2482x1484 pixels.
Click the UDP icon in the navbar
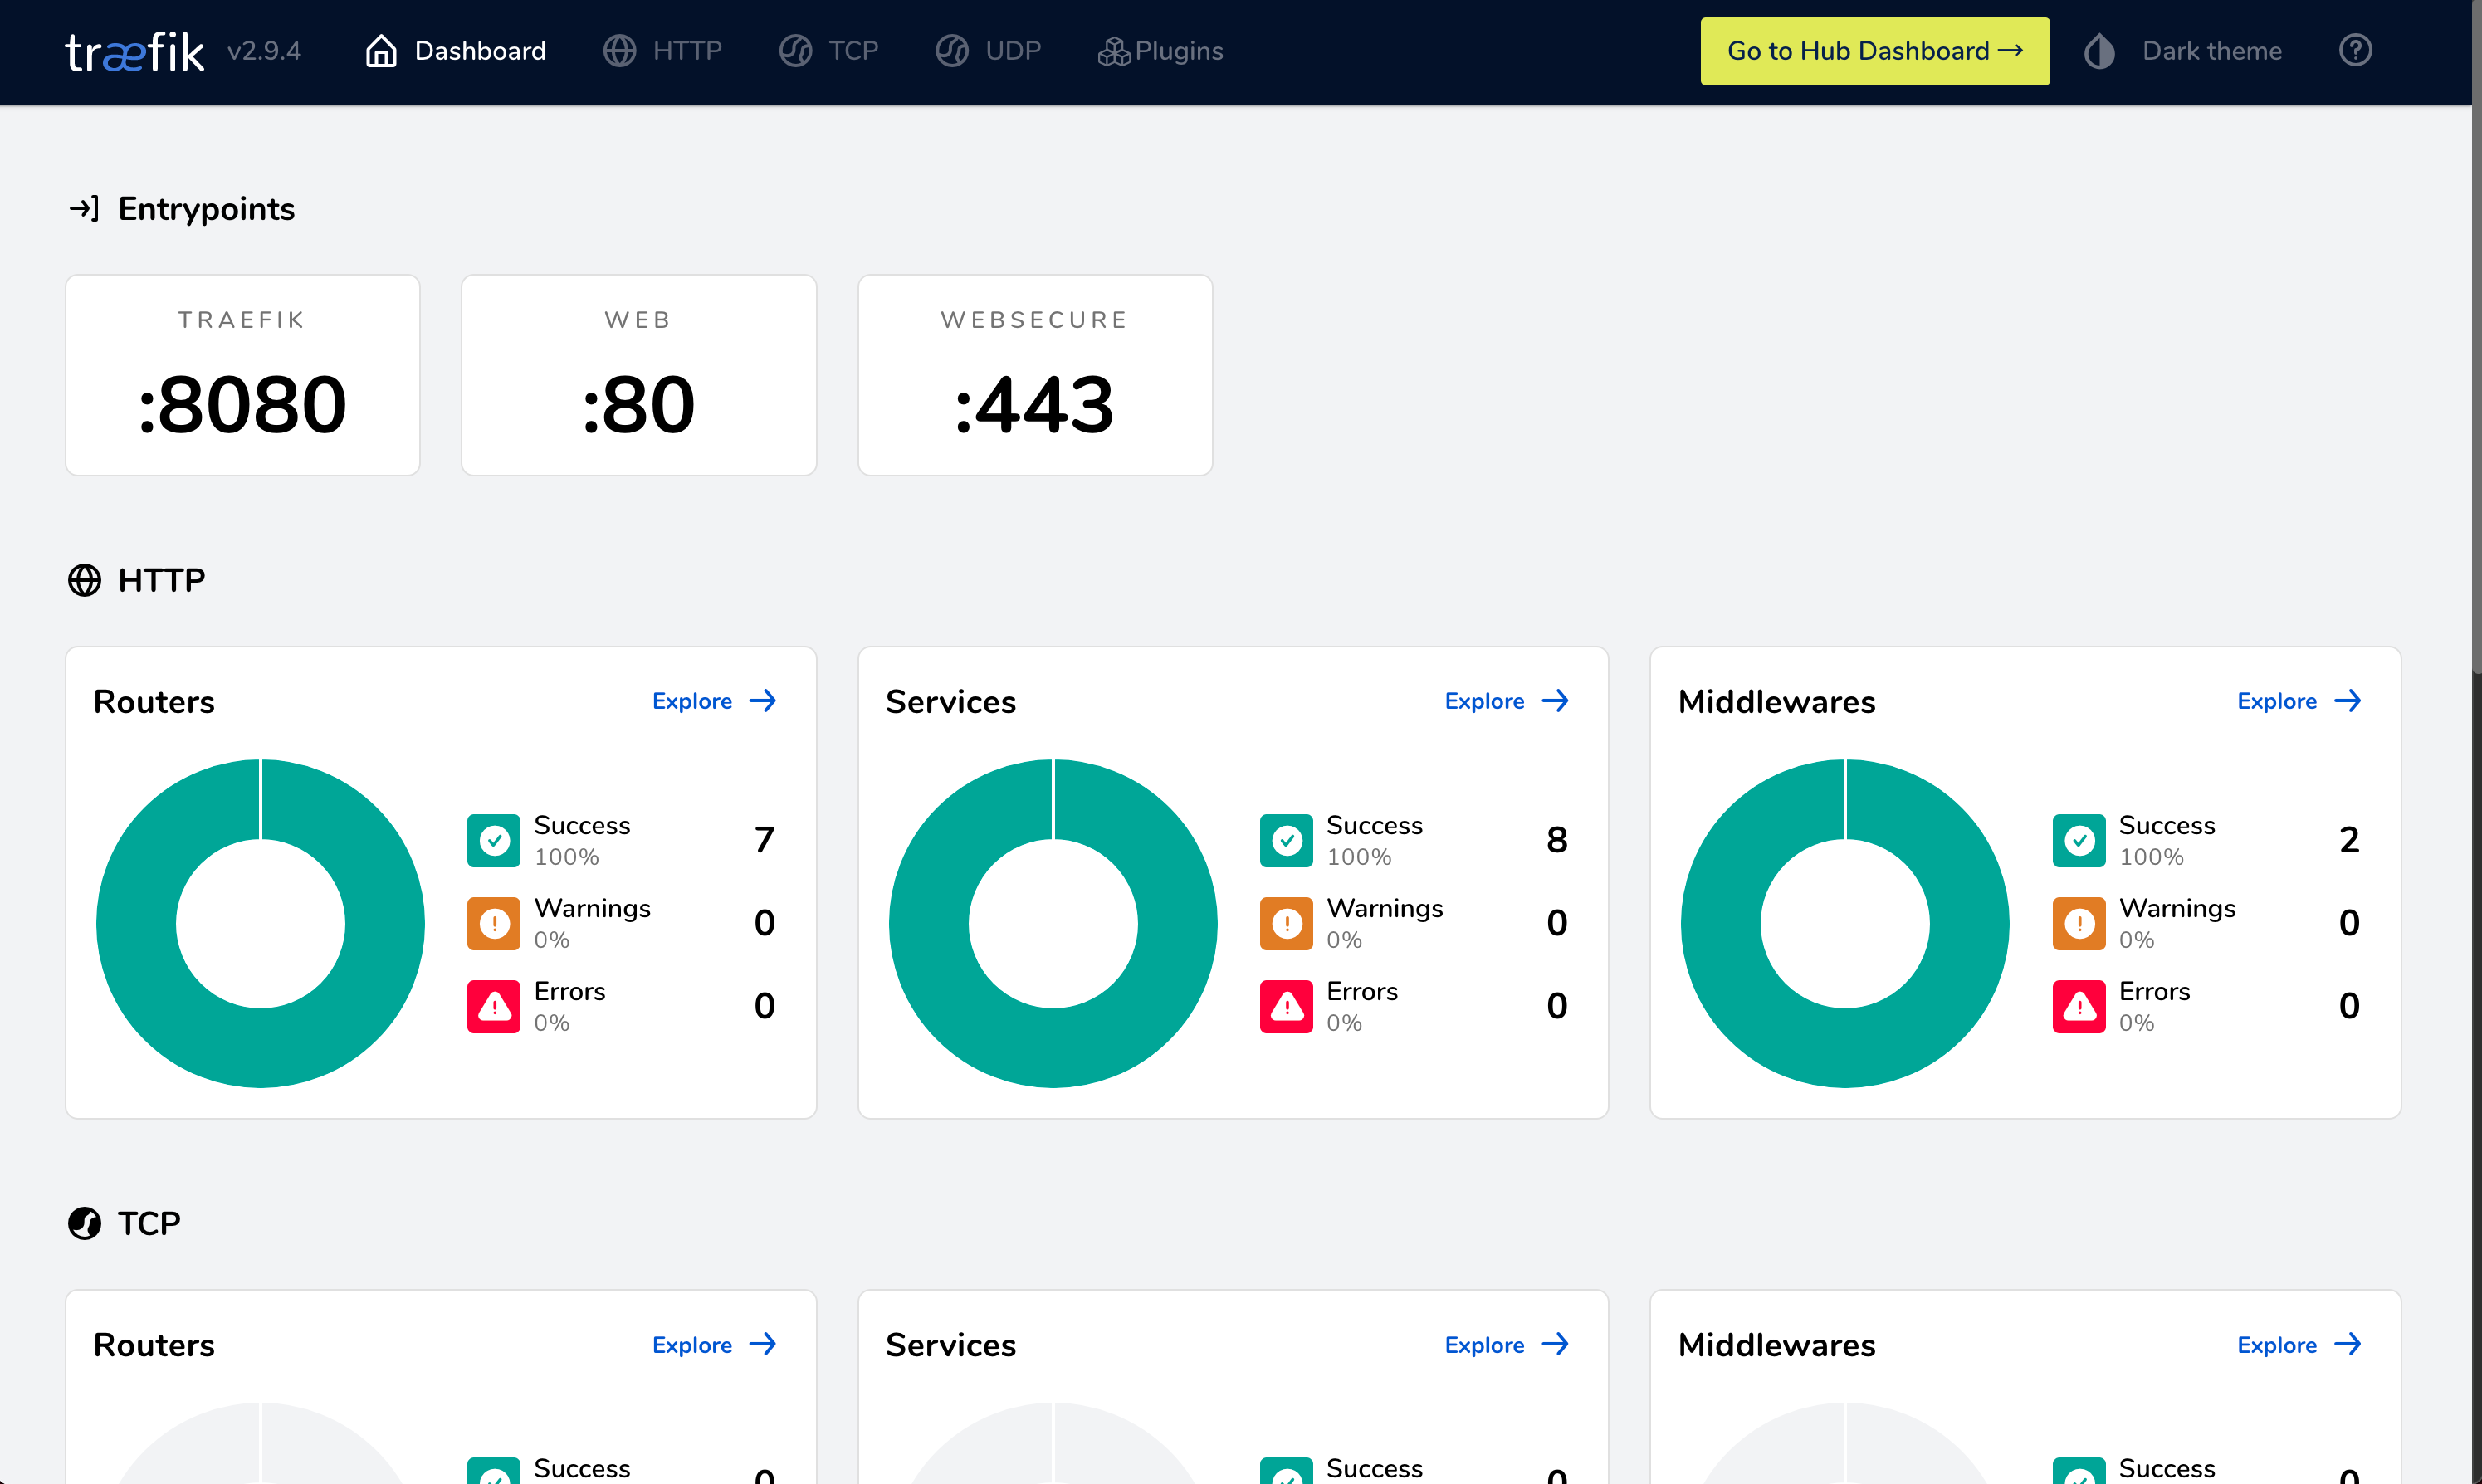click(x=952, y=51)
